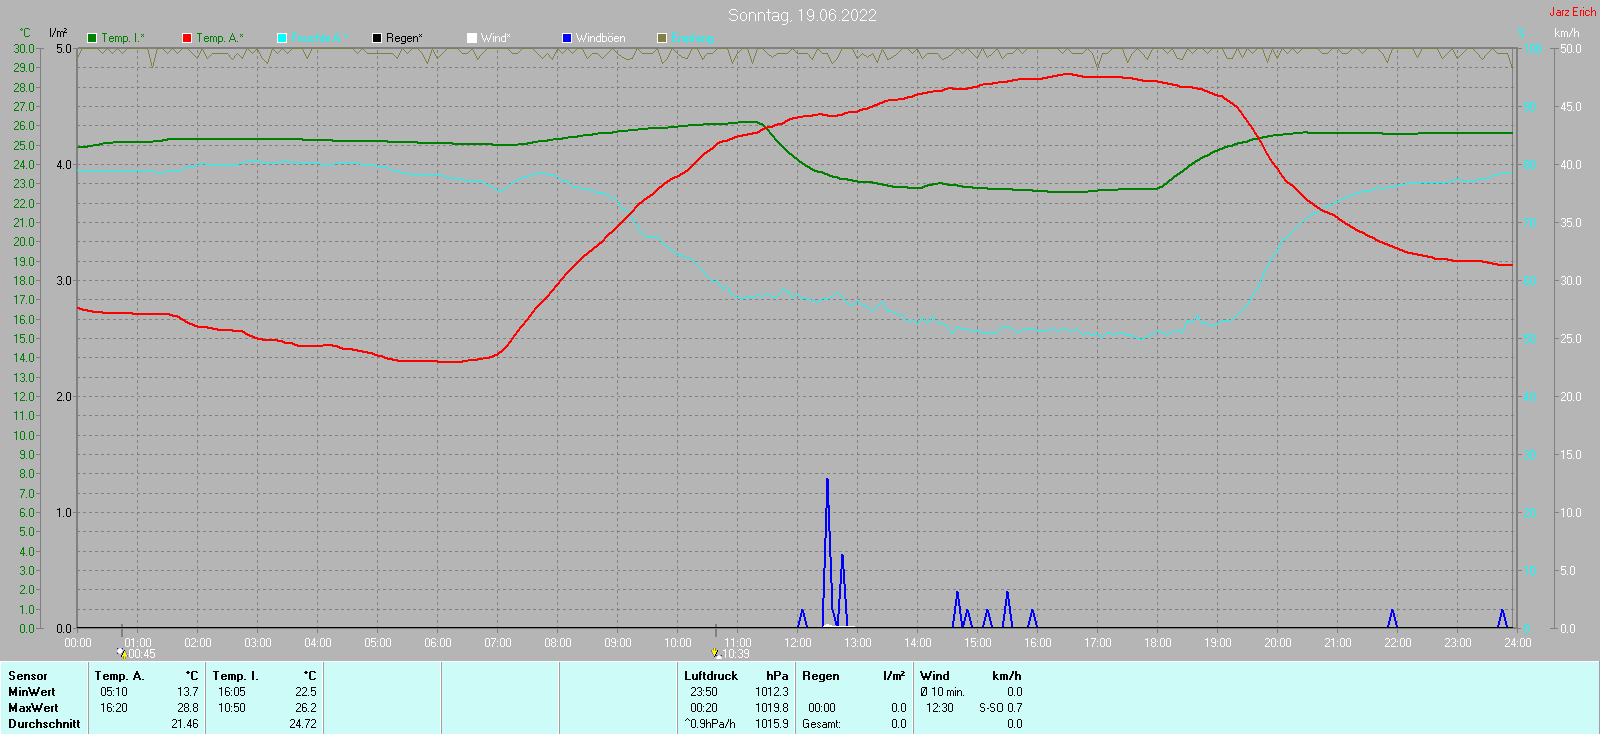Click the moon marker at 00:45
The width and height of the screenshot is (1600, 734).
click(122, 653)
